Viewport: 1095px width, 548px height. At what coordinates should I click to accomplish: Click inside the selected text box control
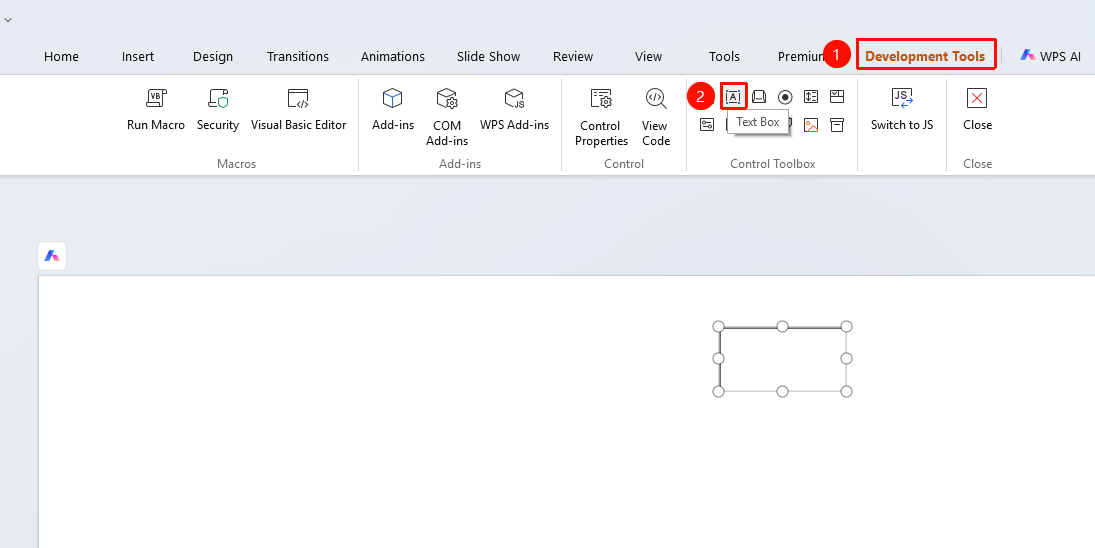[x=783, y=359]
